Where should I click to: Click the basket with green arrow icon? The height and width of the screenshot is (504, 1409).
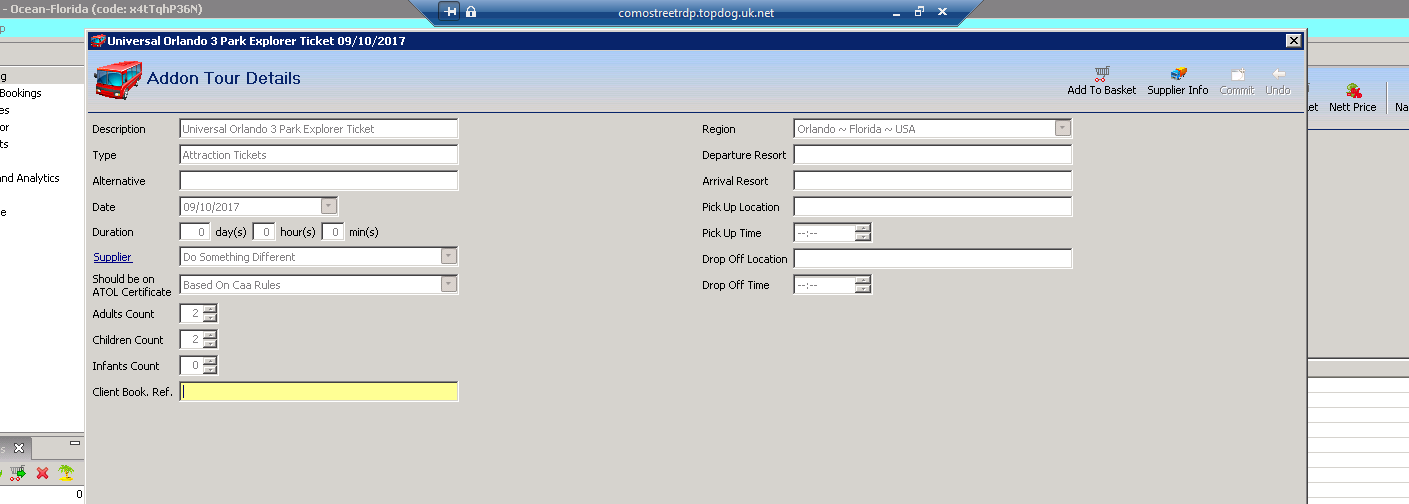(x=18, y=473)
